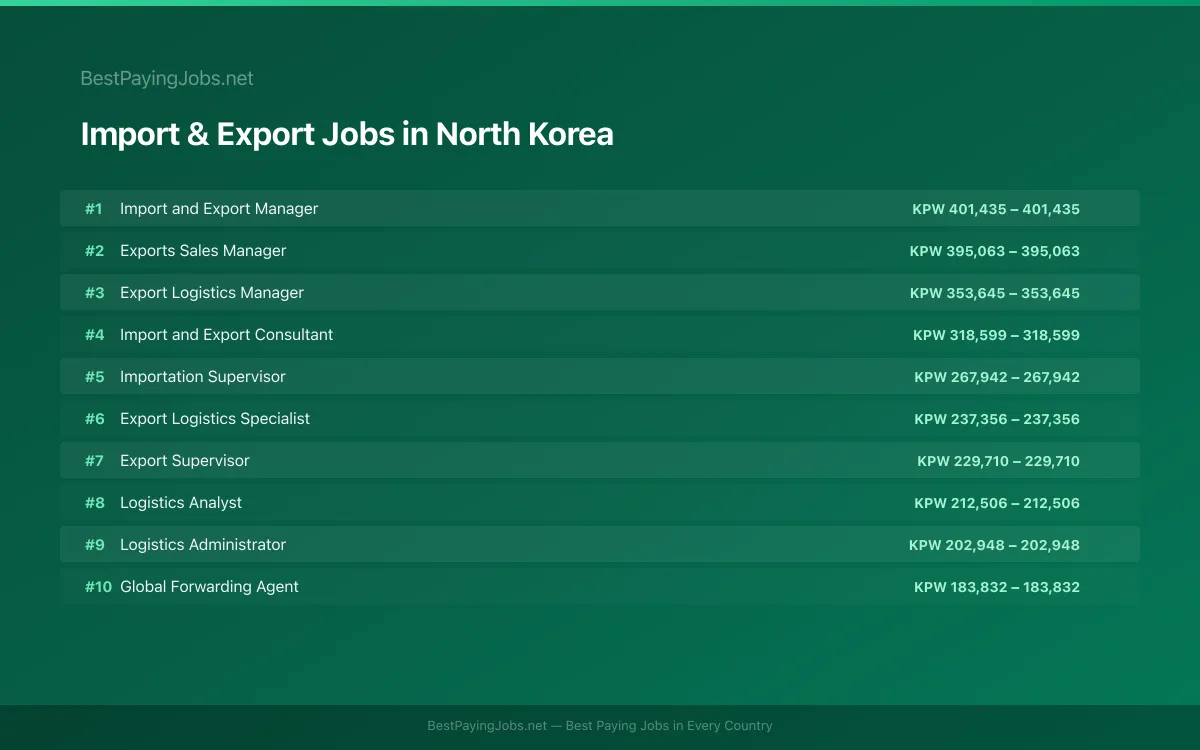Click salary KPW 318,599 – 318,599
1200x750 pixels.
[996, 335]
